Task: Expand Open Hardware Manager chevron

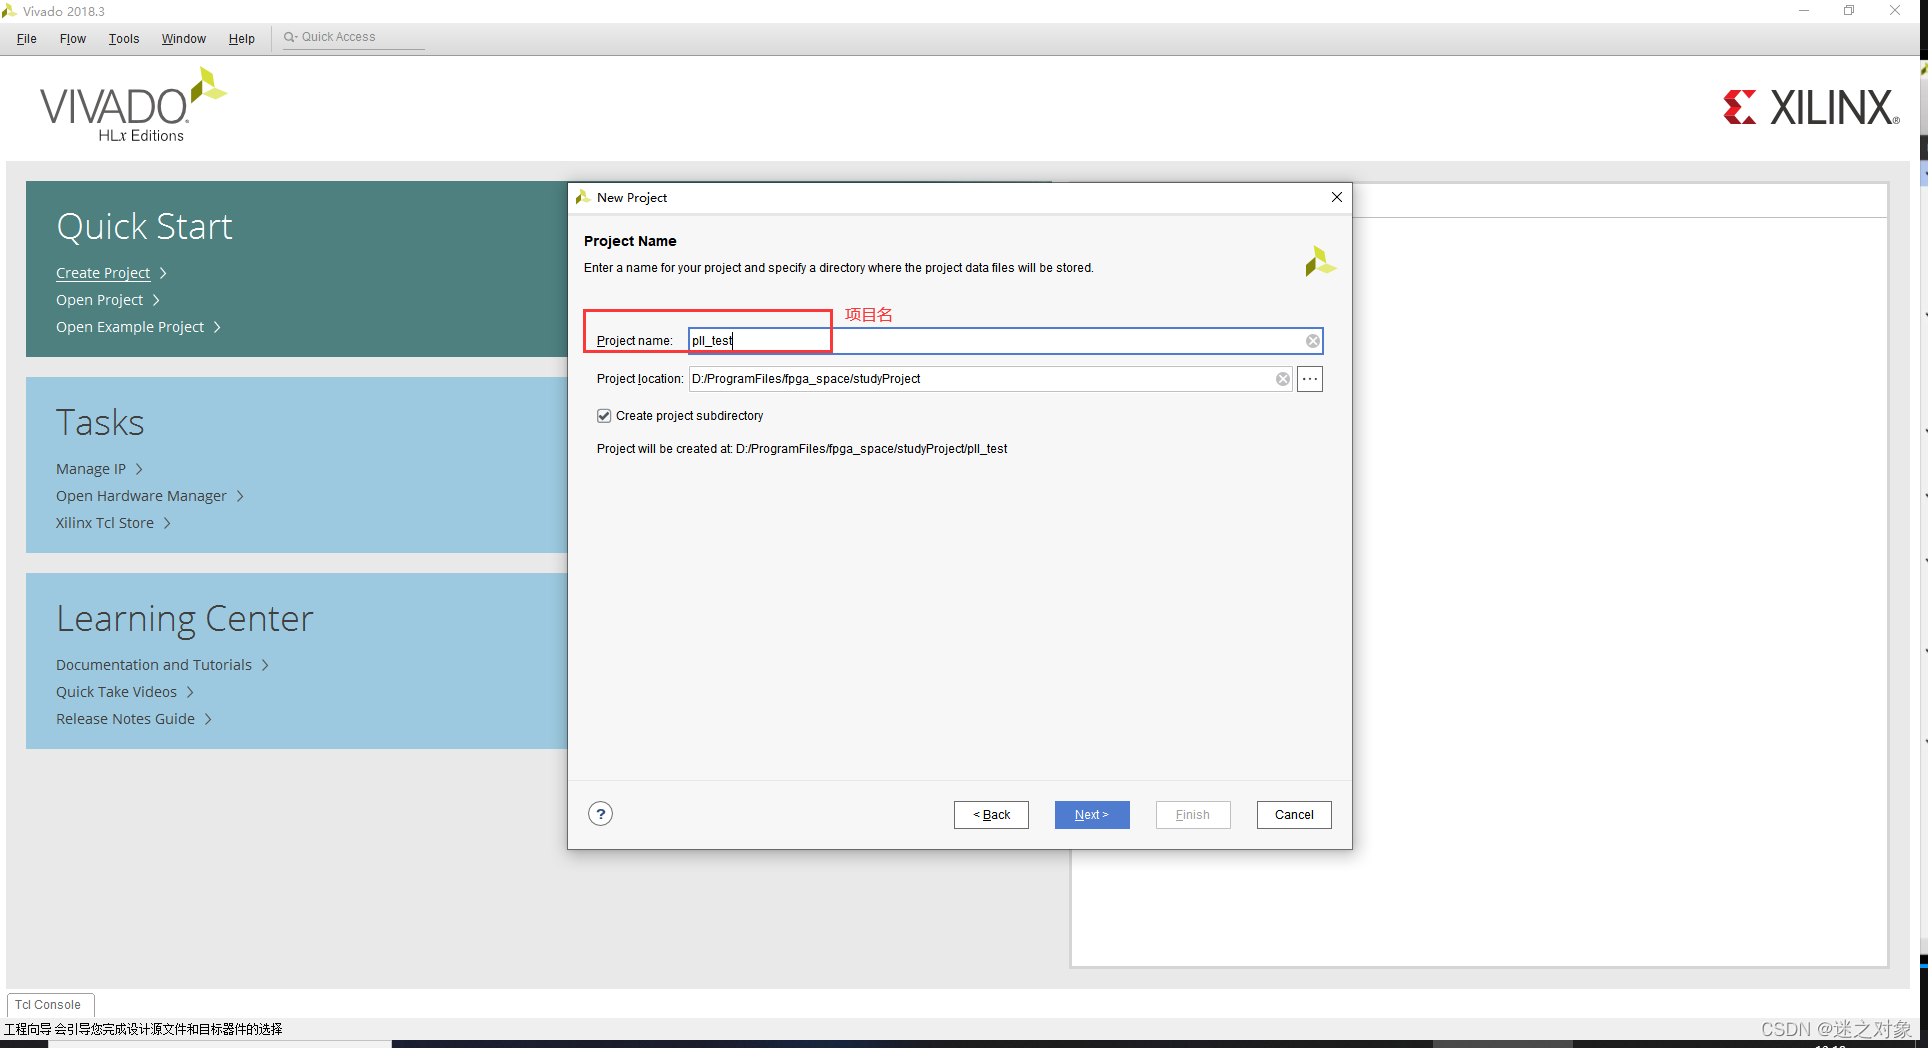Action: point(240,496)
